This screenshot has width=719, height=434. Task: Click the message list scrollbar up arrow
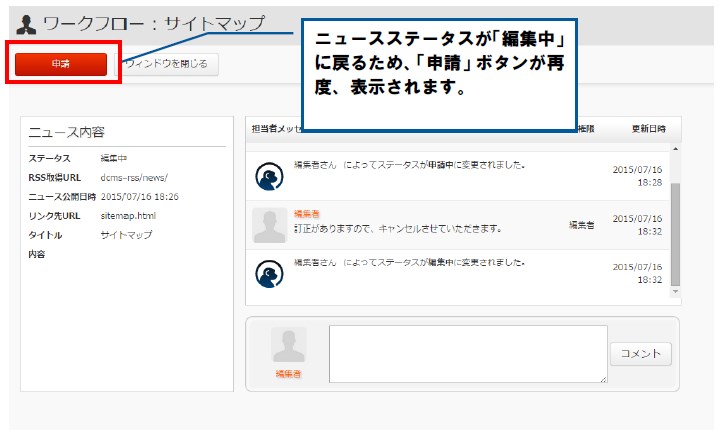coord(675,149)
